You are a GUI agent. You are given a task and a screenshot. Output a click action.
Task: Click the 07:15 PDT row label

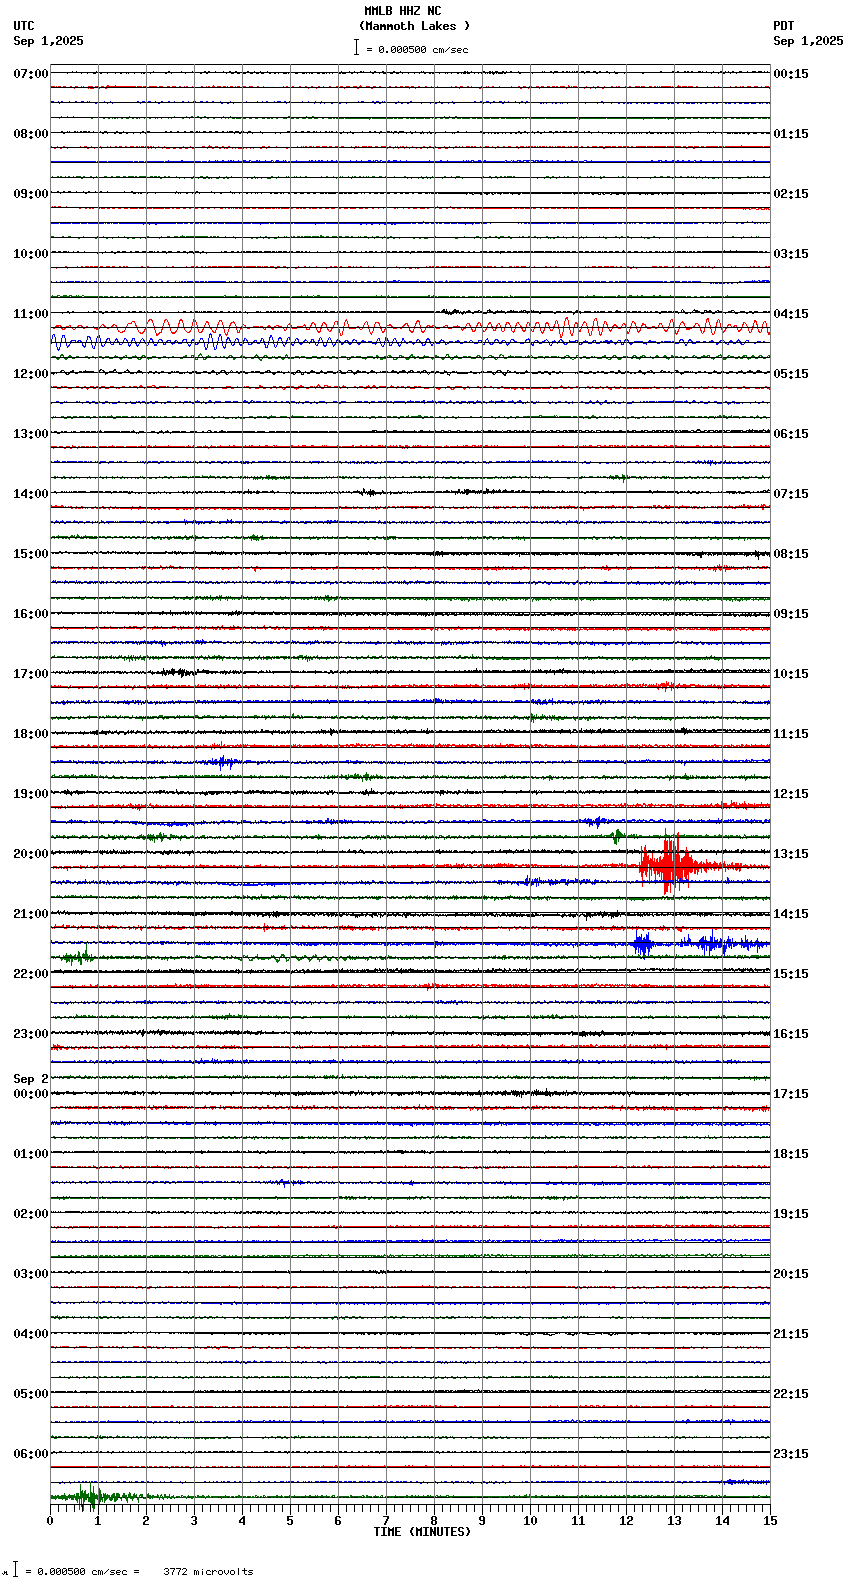tap(791, 494)
